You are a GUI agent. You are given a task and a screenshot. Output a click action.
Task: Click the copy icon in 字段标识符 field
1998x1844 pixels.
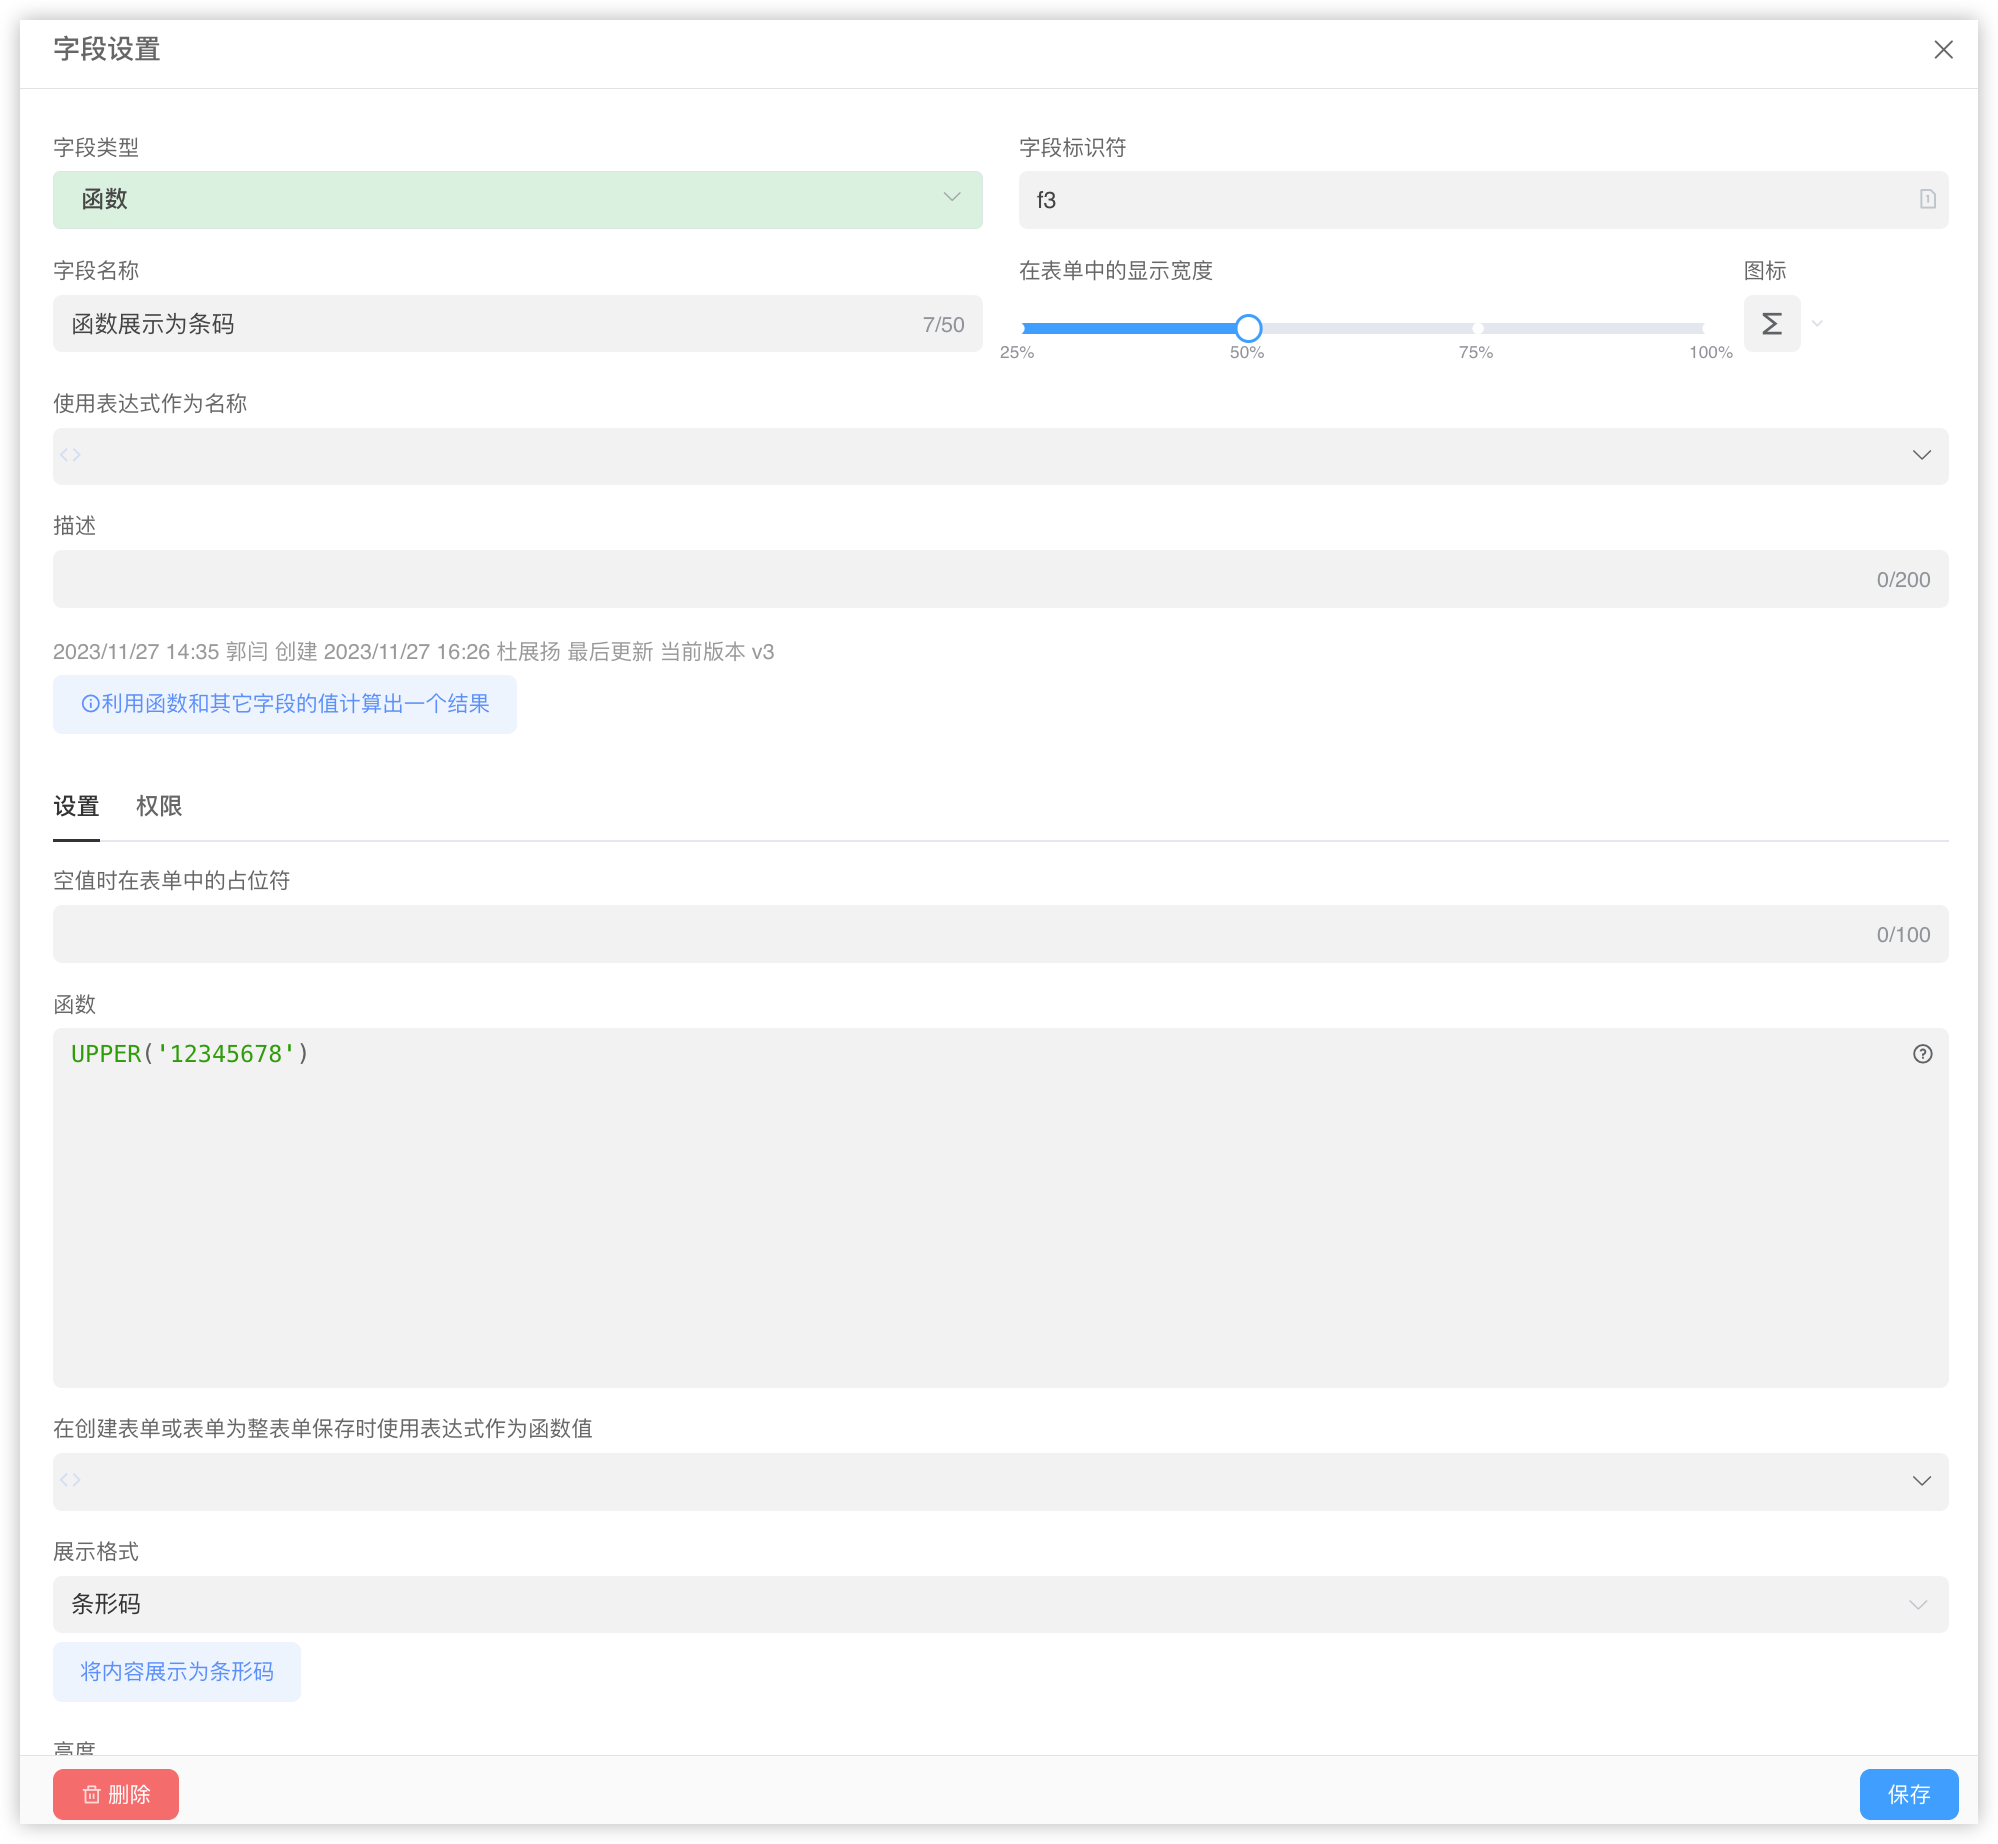(1927, 199)
